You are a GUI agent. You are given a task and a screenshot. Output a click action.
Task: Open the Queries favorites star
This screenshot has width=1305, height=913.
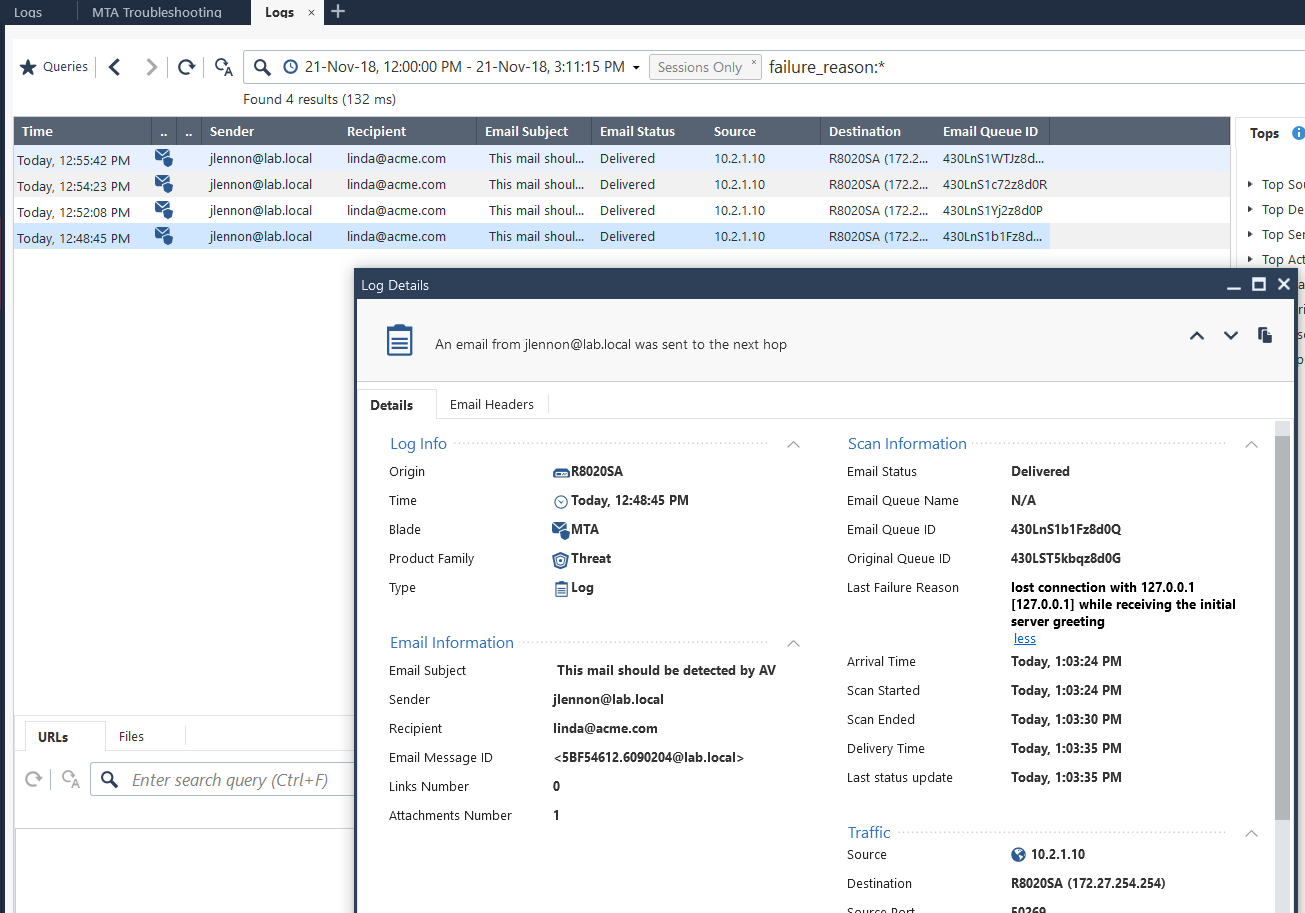(28, 67)
